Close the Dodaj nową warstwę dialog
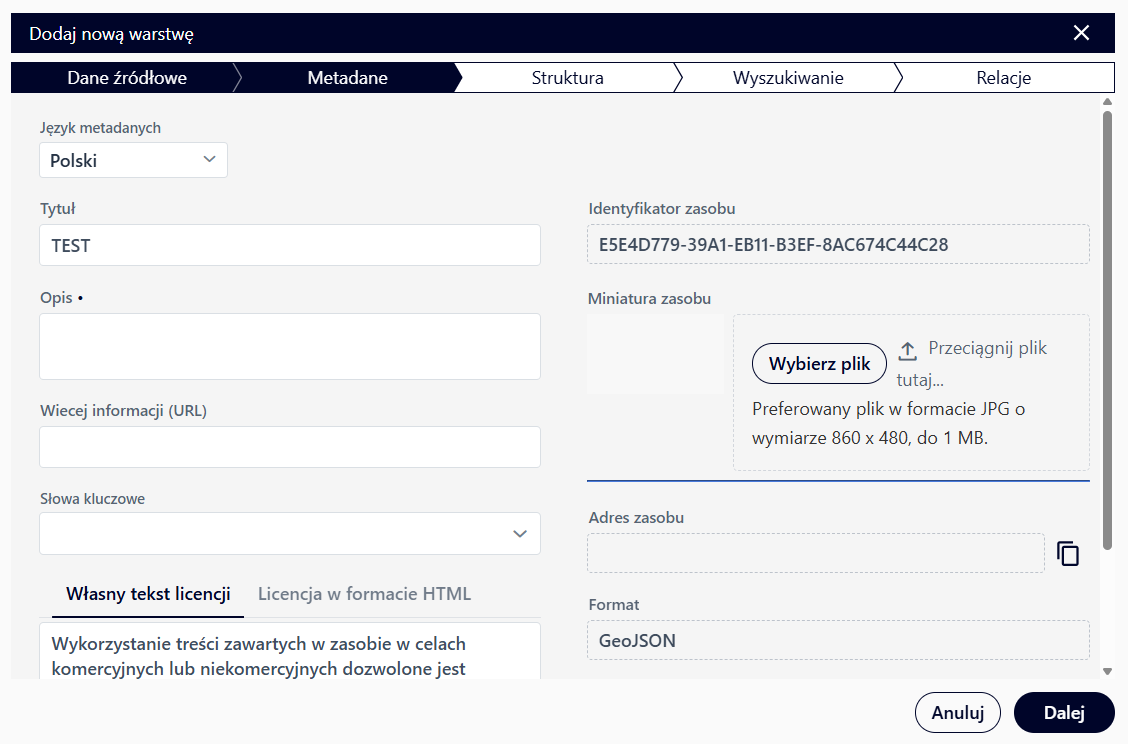 pos(1081,33)
